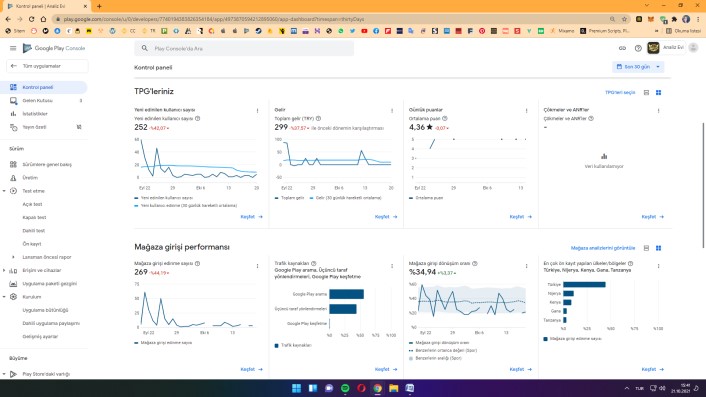The height and width of the screenshot is (397, 706).
Task: Open Sürümlere genel bakış menu item
Action: (47, 164)
